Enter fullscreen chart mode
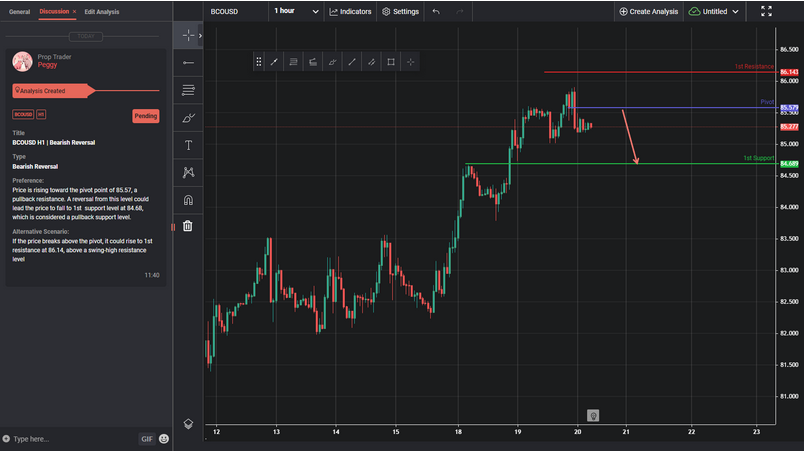 766,11
